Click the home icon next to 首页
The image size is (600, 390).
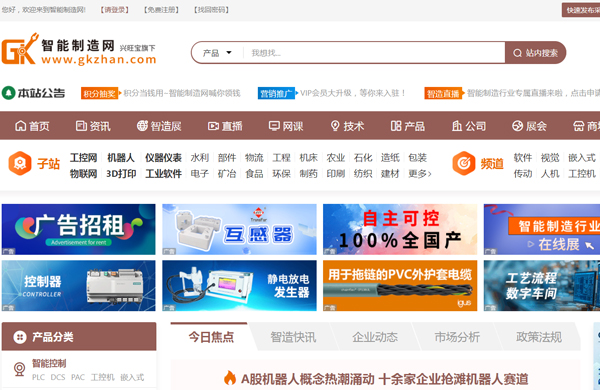(x=20, y=126)
